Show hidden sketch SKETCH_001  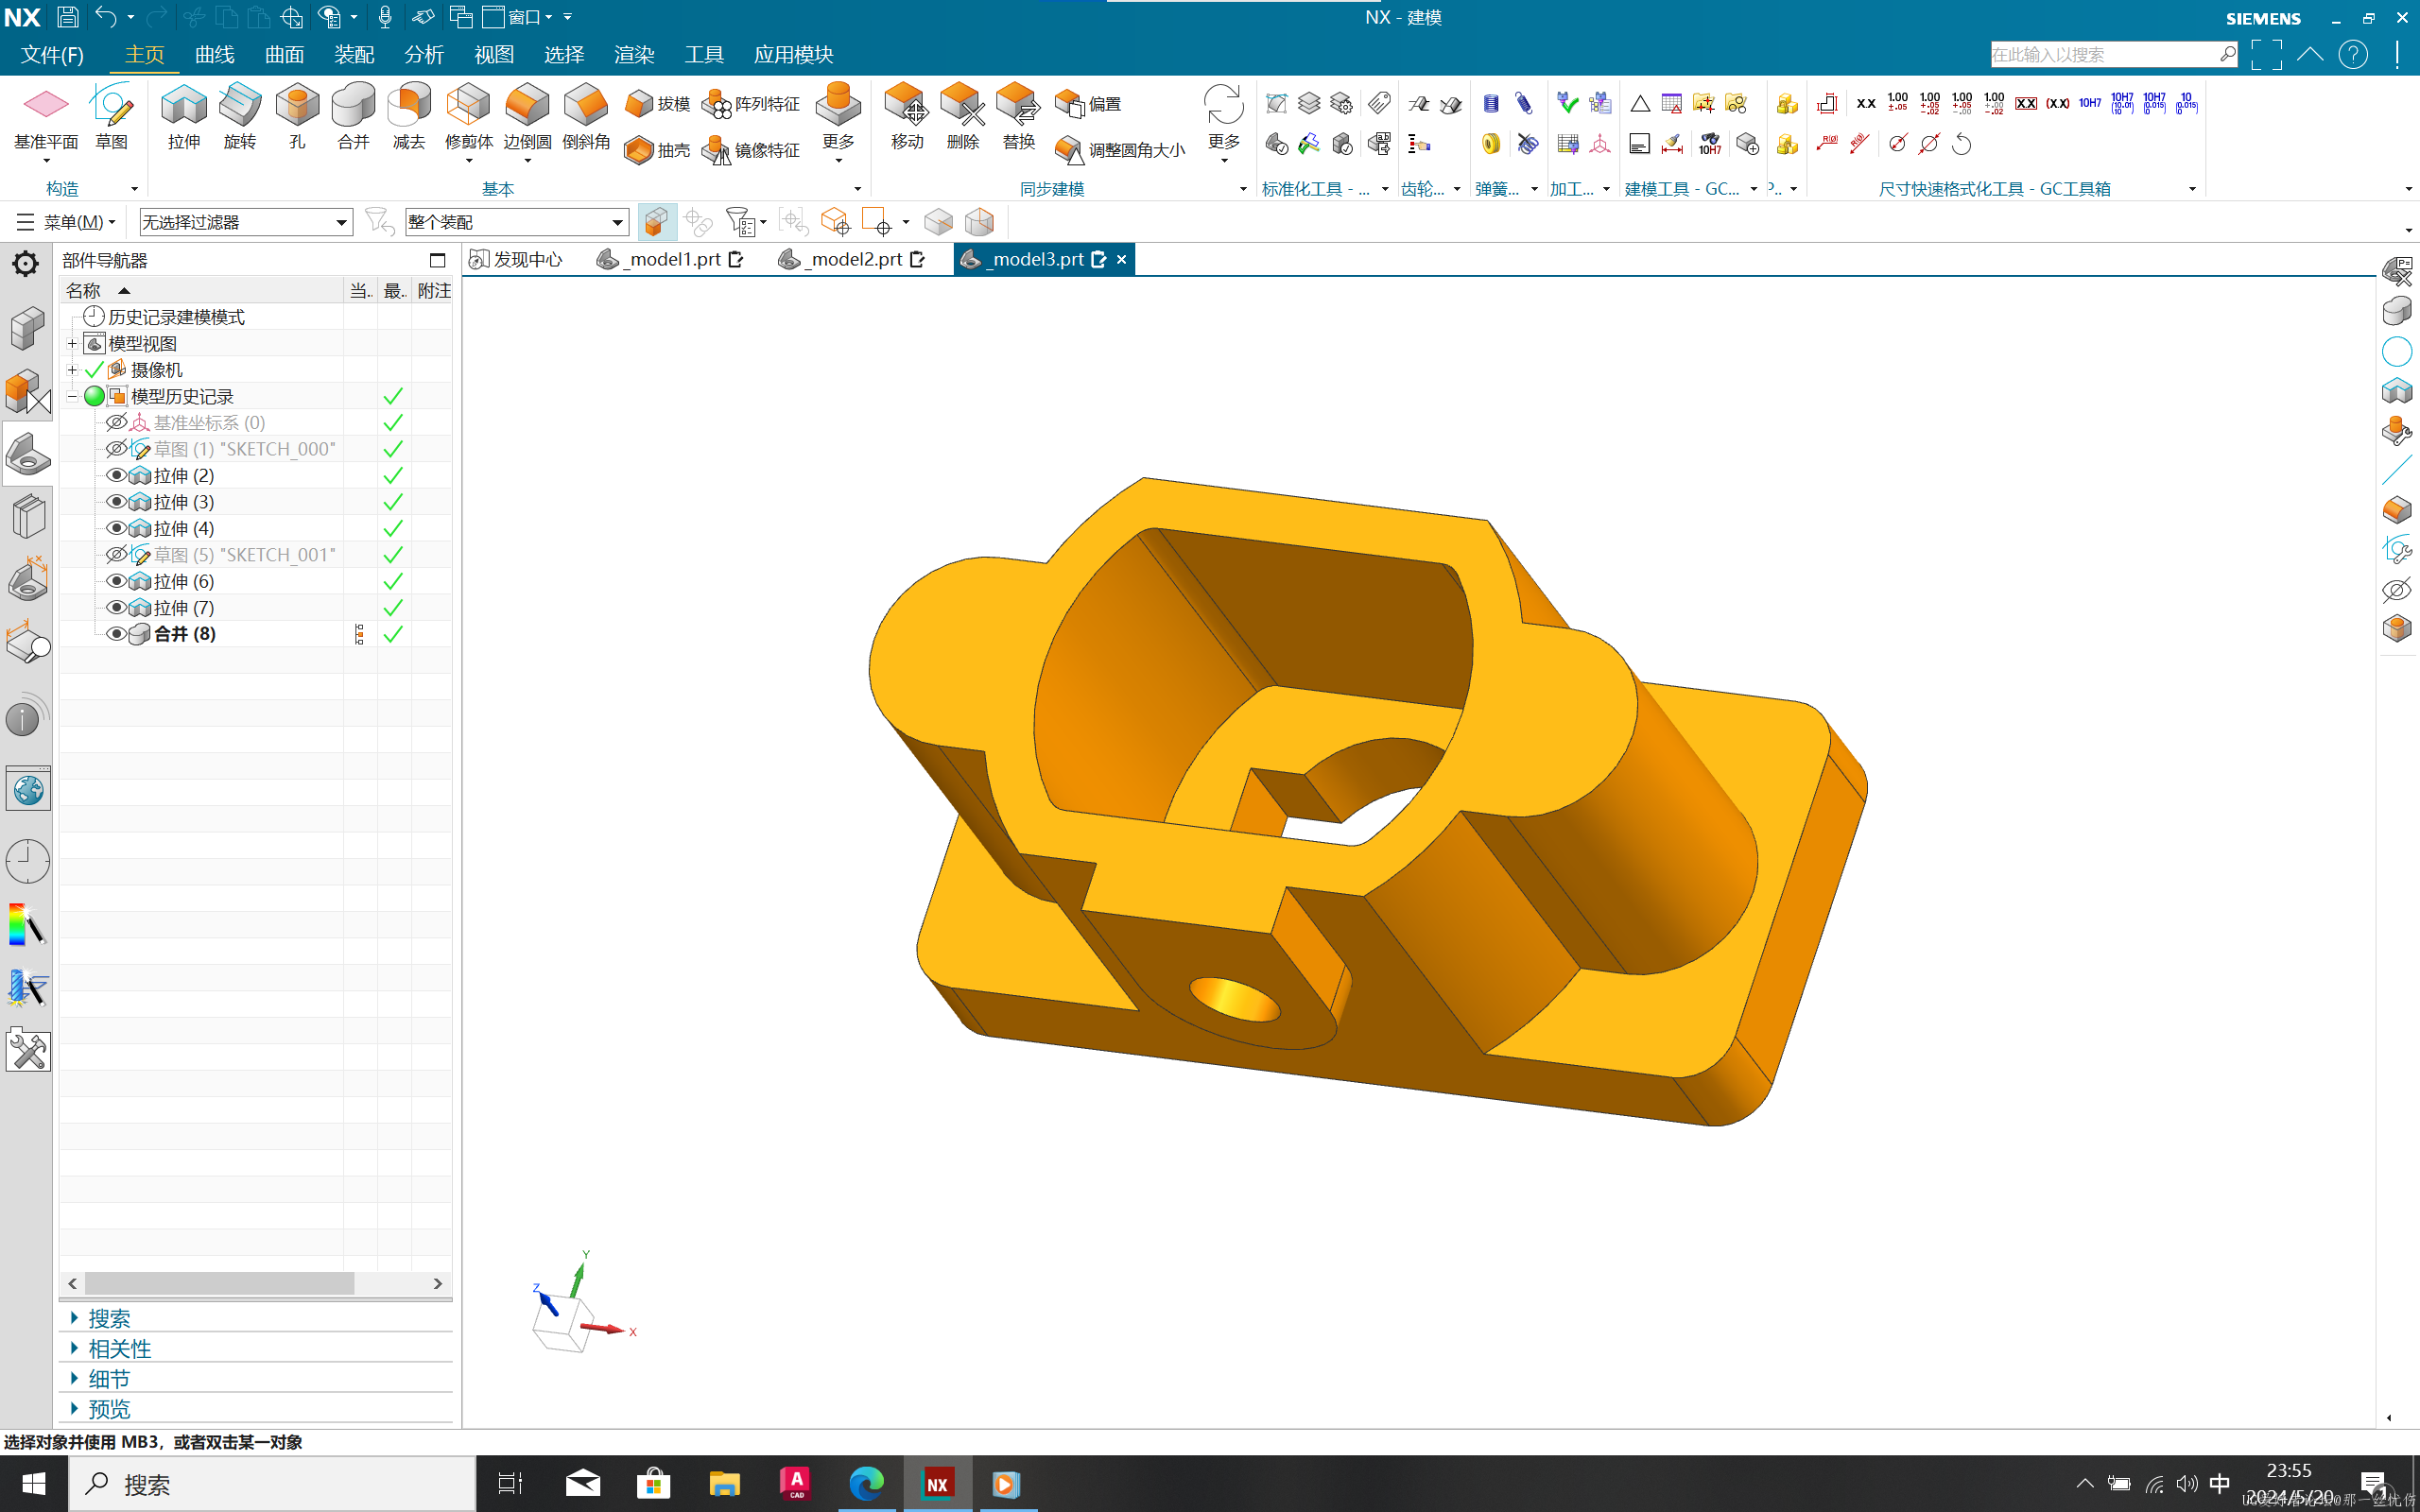pyautogui.click(x=116, y=555)
